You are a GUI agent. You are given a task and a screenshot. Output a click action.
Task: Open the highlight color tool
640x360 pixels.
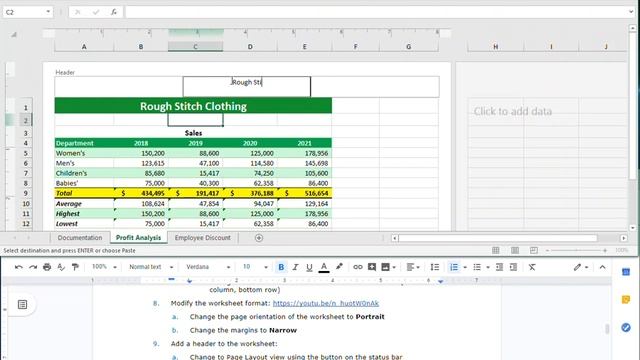tap(339, 267)
